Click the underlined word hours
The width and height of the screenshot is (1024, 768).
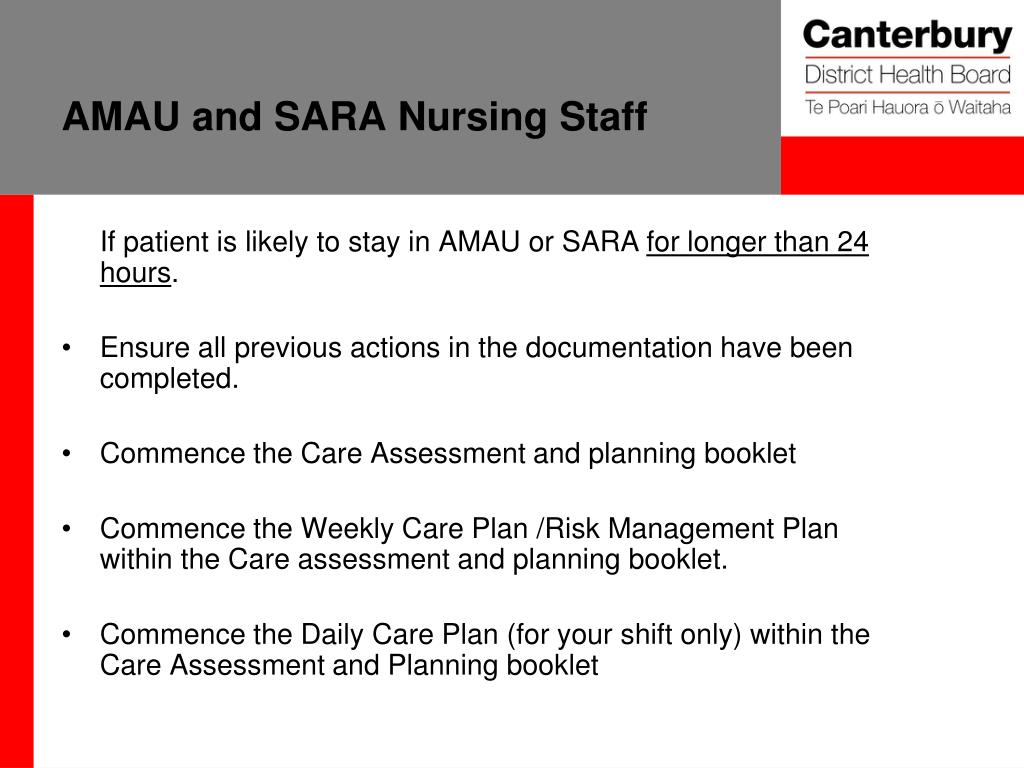click(x=135, y=272)
